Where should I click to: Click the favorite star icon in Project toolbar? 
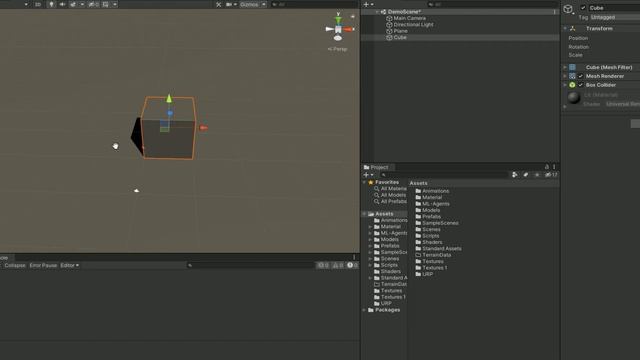[537, 175]
